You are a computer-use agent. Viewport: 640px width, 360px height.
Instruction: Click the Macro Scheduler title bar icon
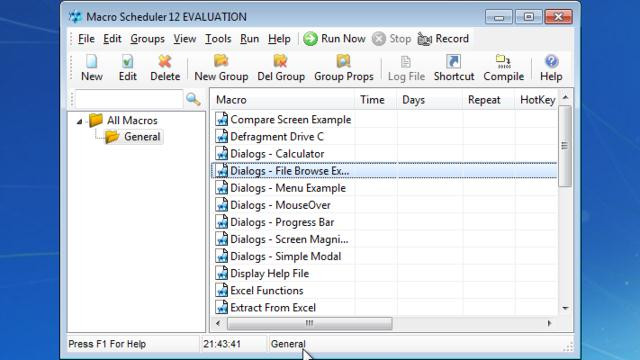pyautogui.click(x=76, y=17)
